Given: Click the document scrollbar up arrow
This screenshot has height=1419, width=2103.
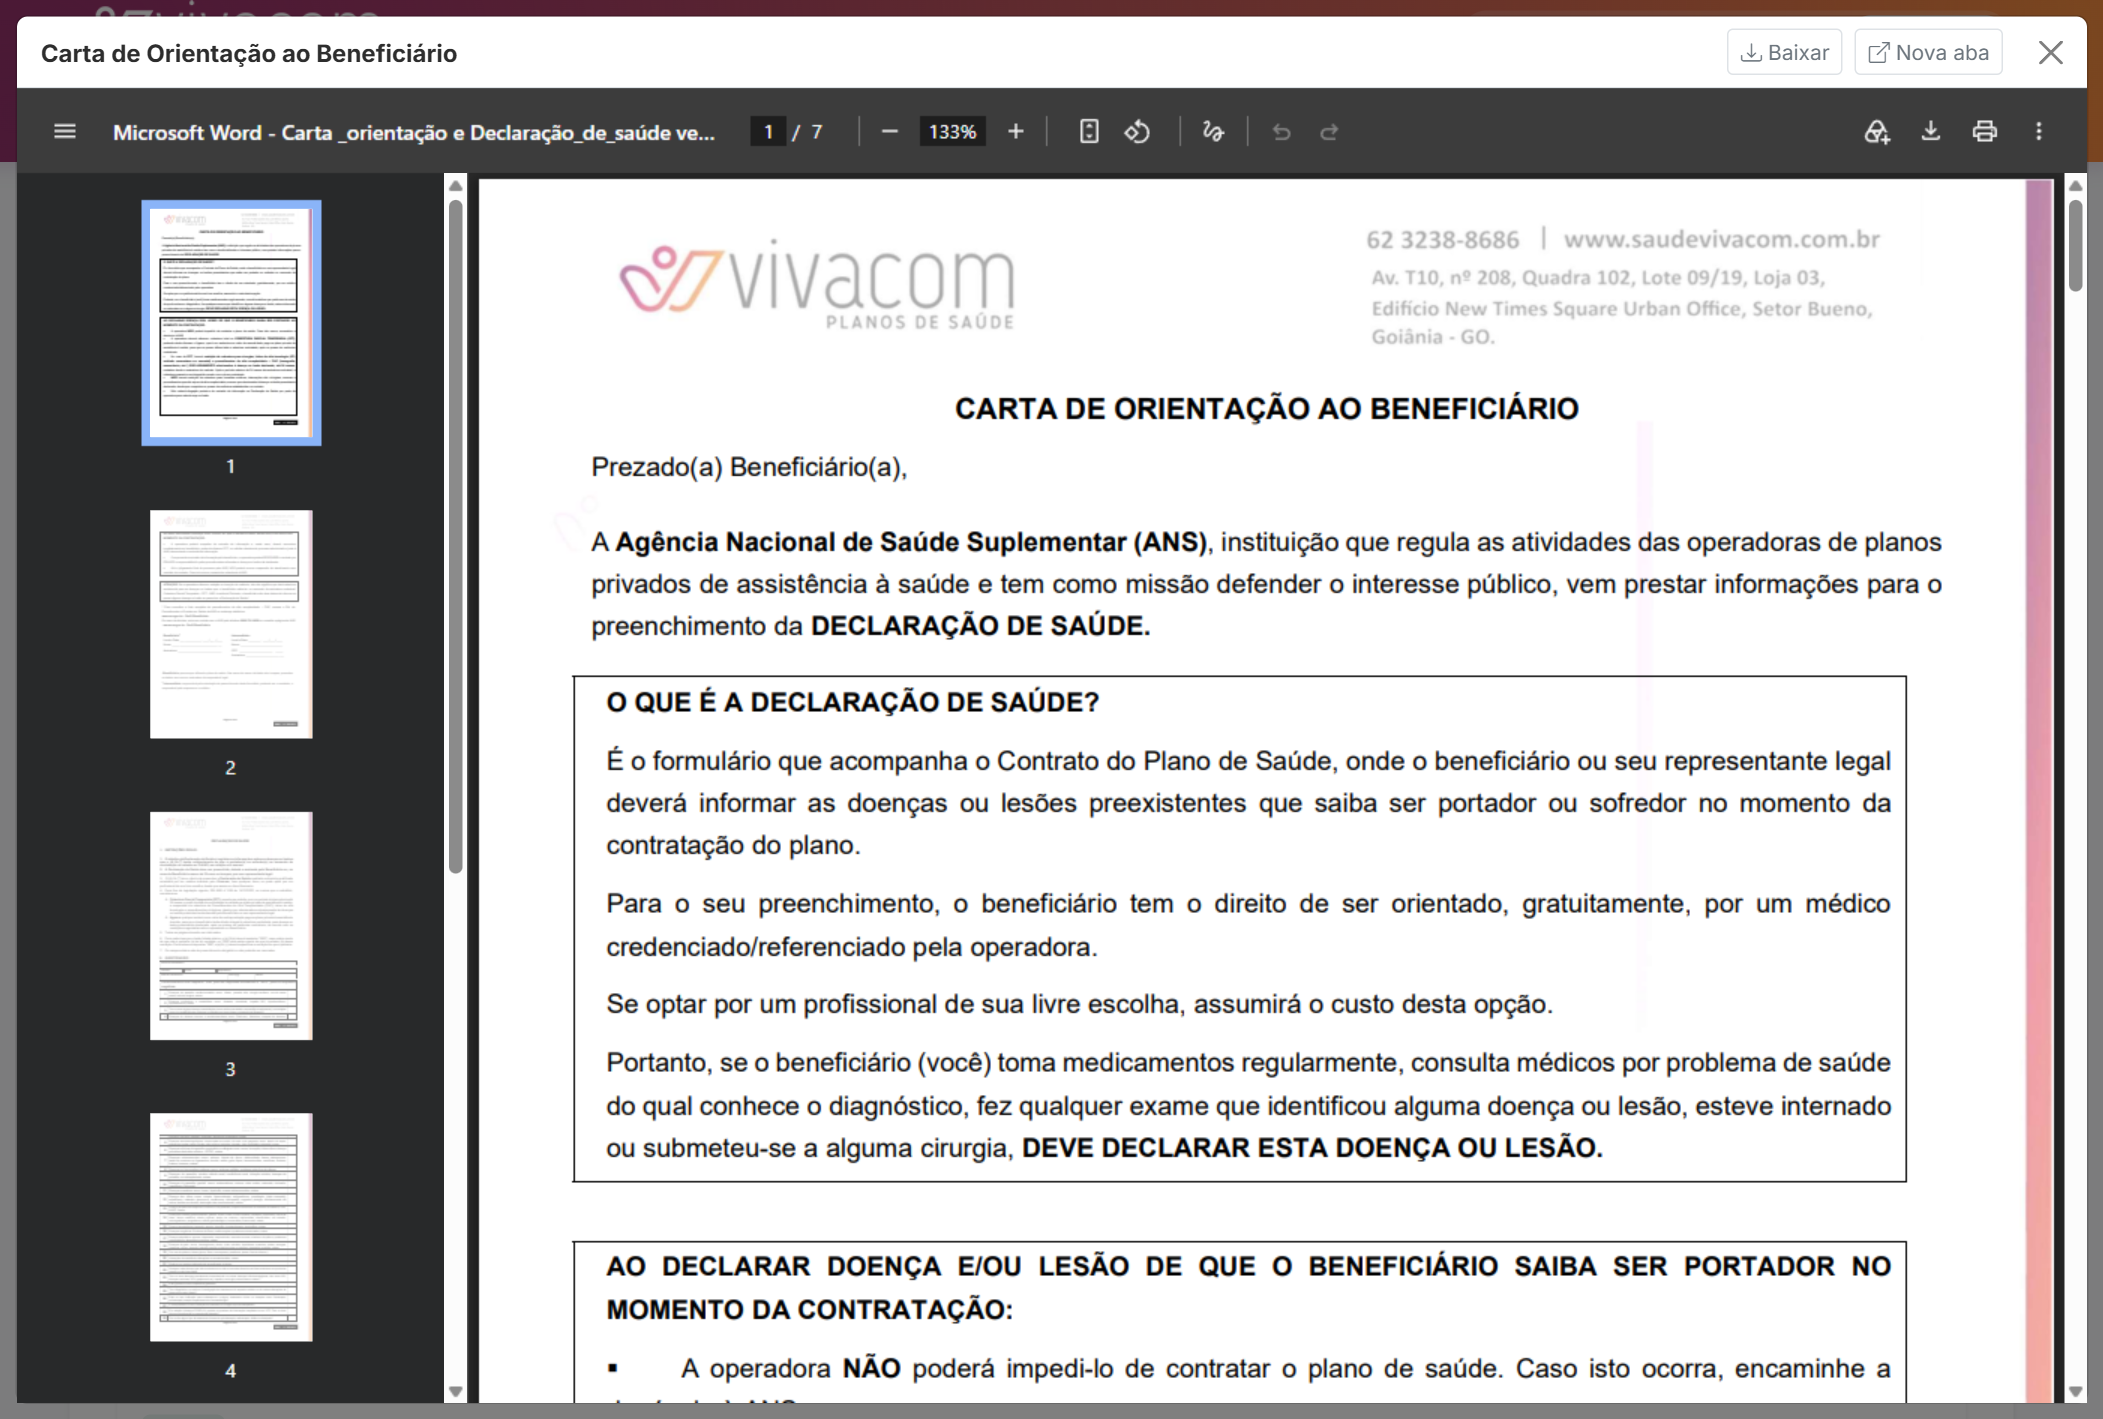Looking at the screenshot, I should [2076, 186].
